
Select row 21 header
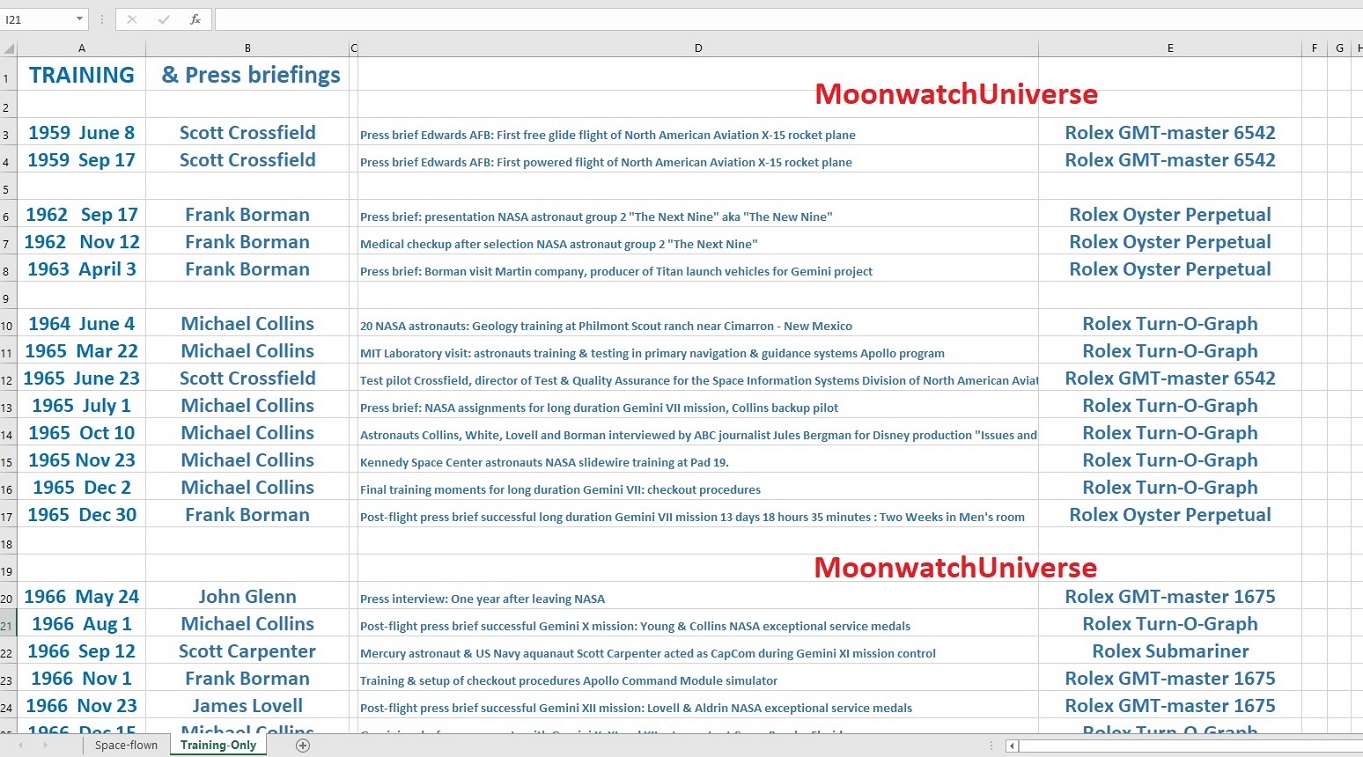tap(8, 624)
